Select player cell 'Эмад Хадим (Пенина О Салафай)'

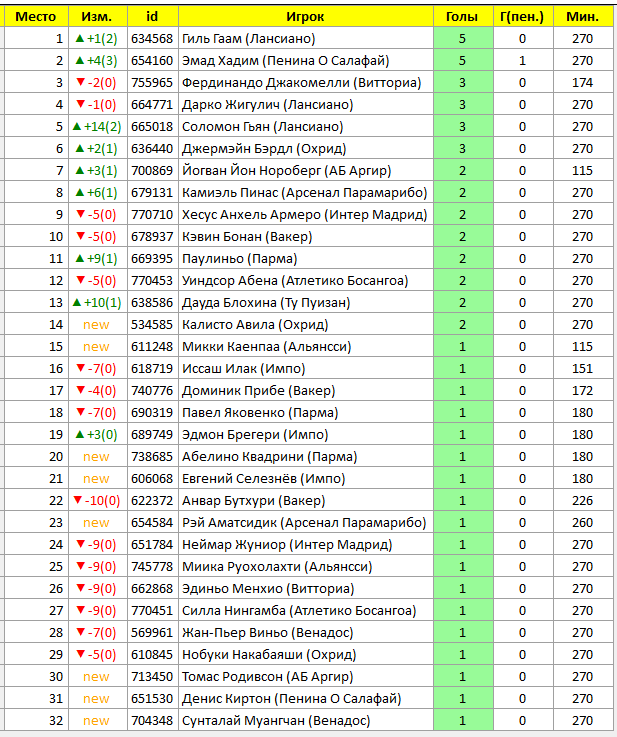tap(305, 61)
